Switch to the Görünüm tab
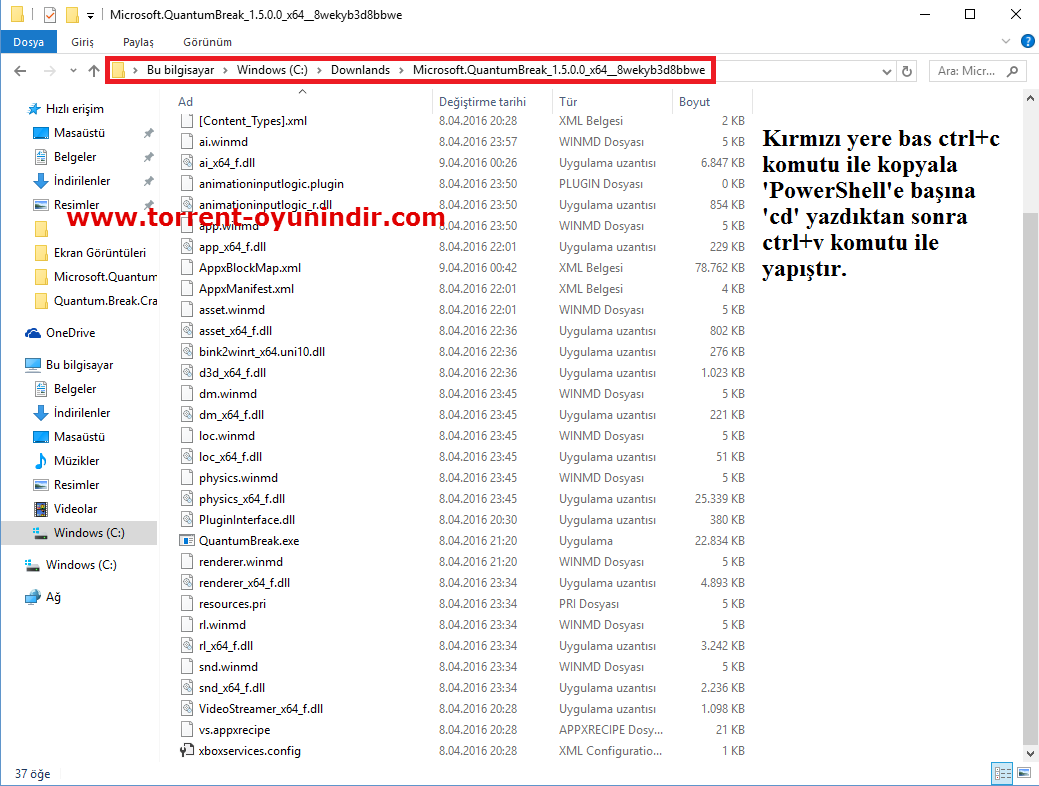This screenshot has width=1039, height=786. (207, 42)
